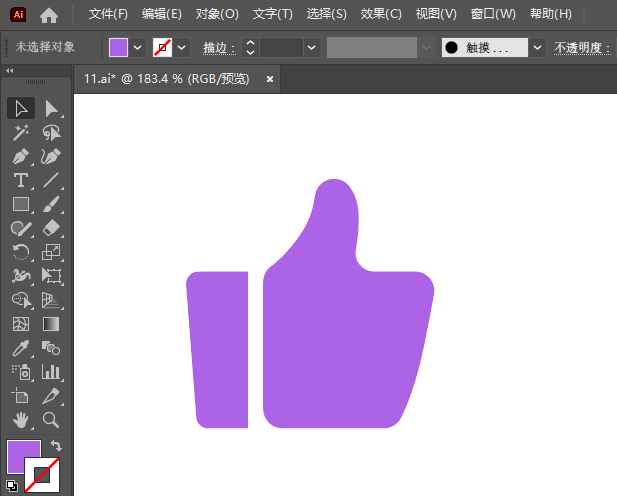617x496 pixels.
Task: Reset to default fill and stroke
Action: pos(12,486)
